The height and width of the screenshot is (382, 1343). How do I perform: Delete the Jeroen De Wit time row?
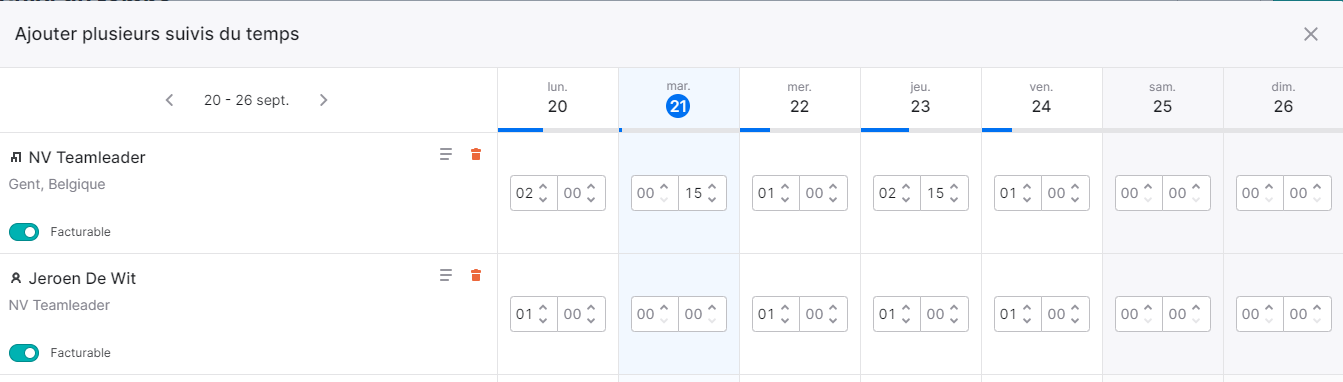[476, 275]
